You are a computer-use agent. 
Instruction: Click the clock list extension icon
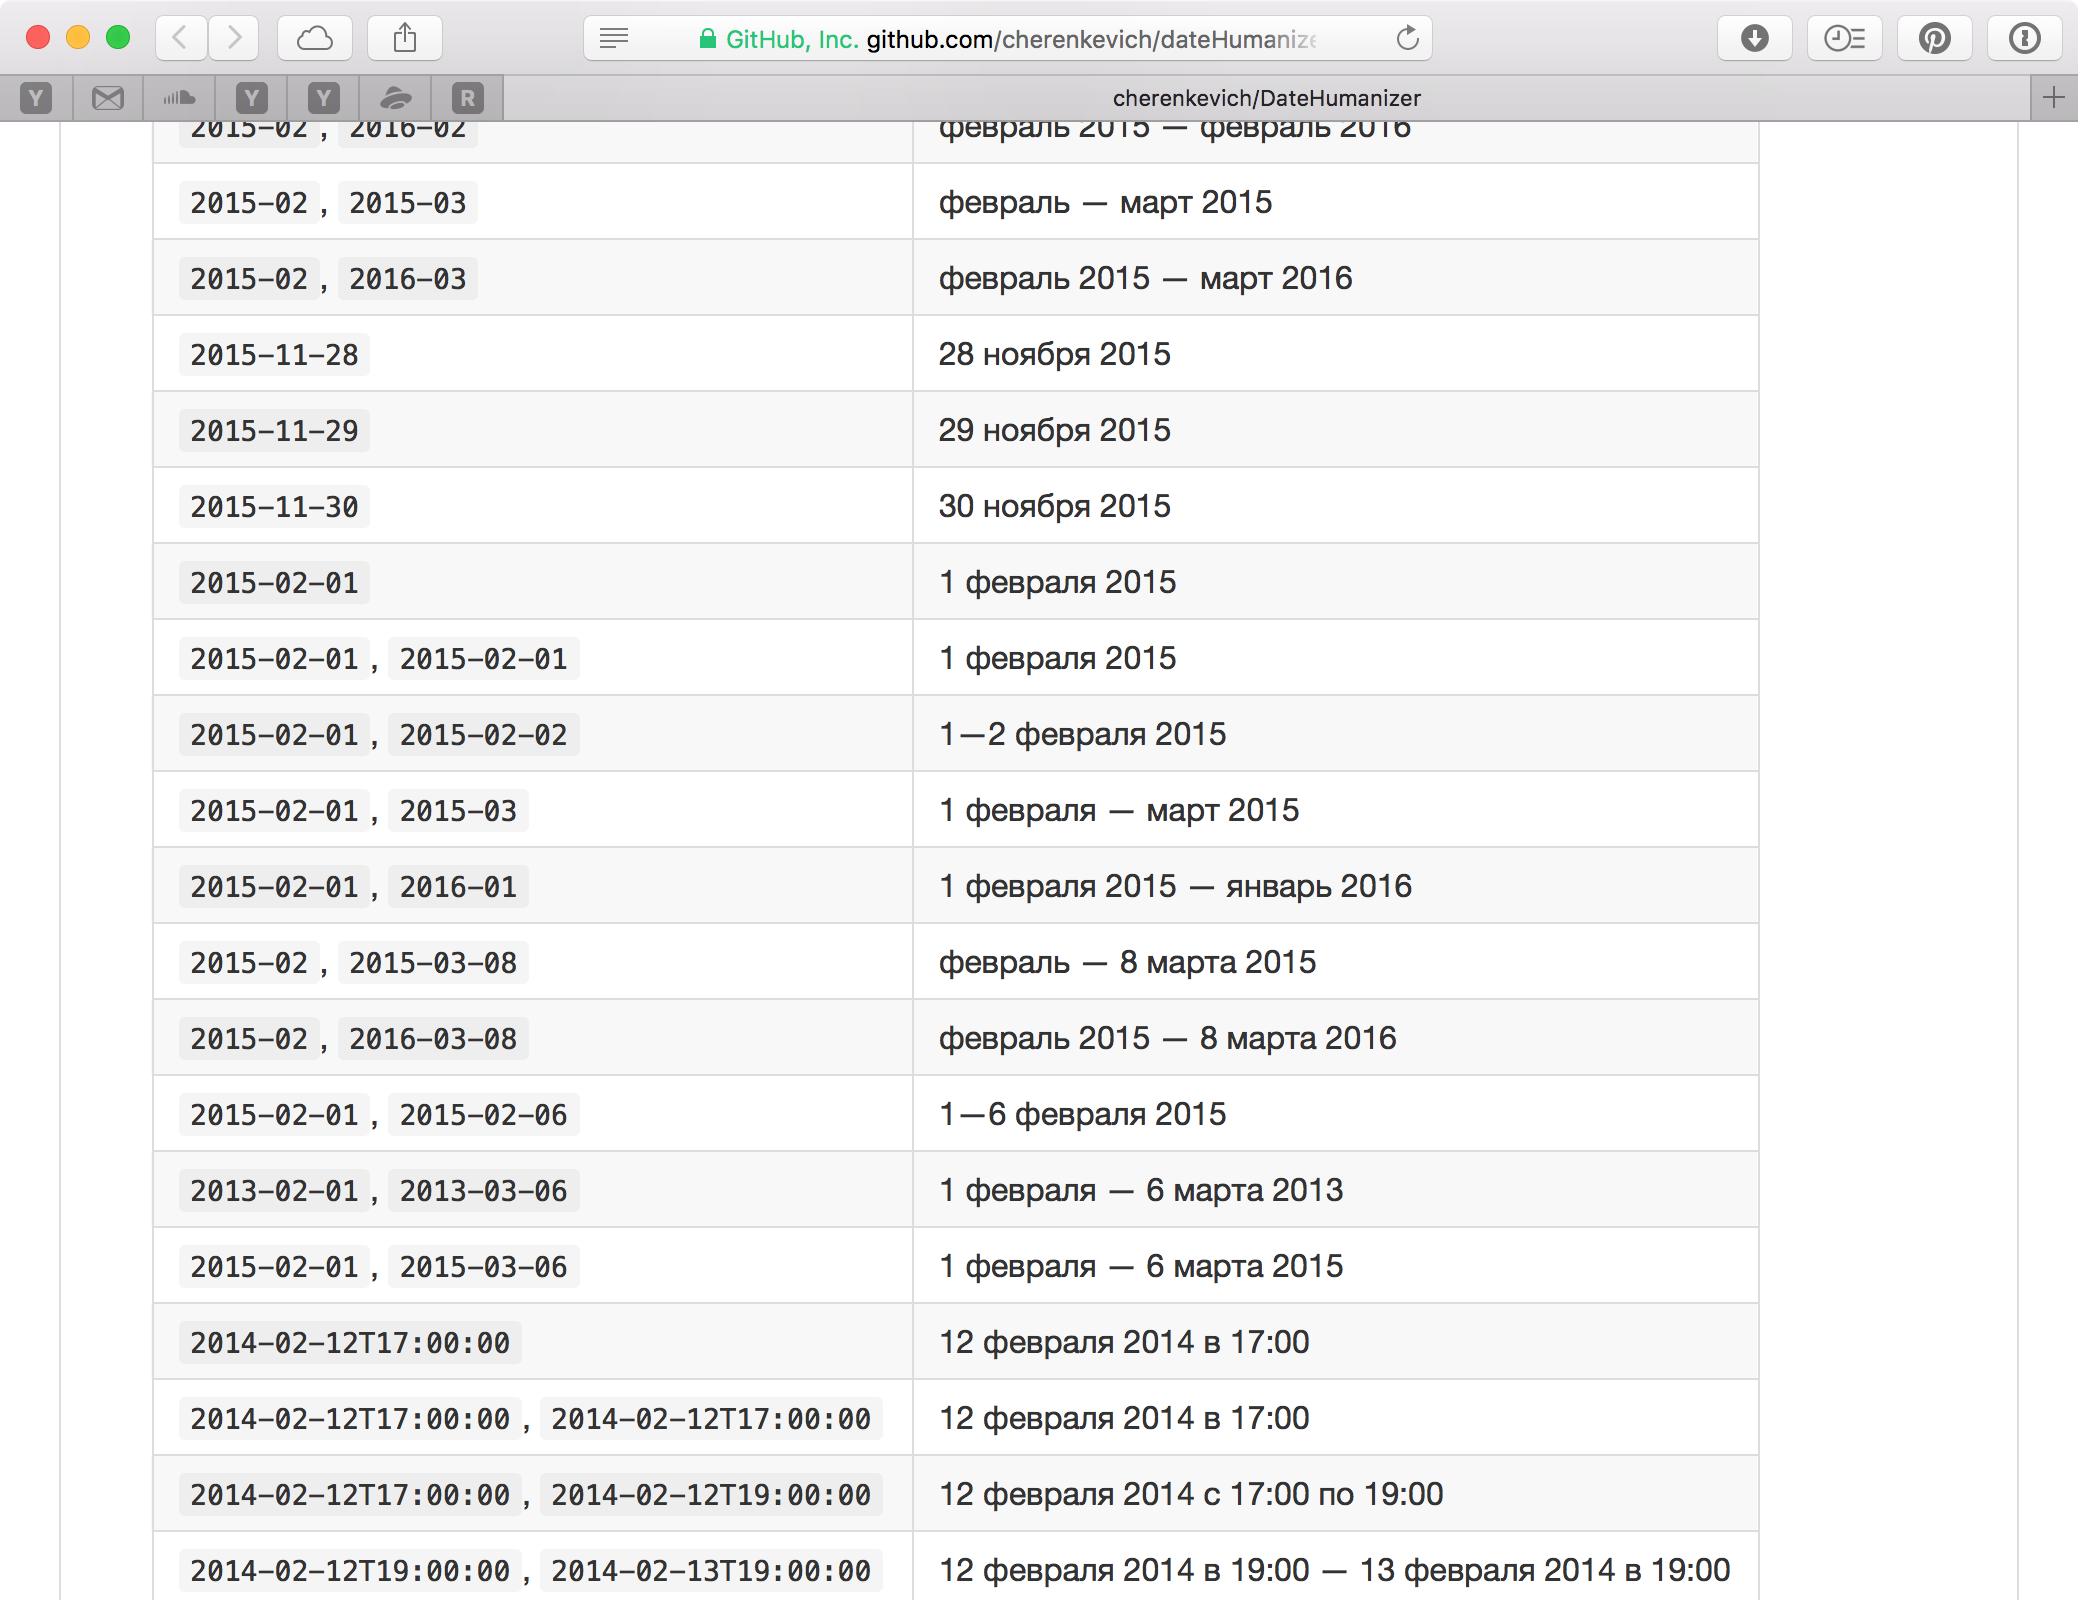(1845, 38)
